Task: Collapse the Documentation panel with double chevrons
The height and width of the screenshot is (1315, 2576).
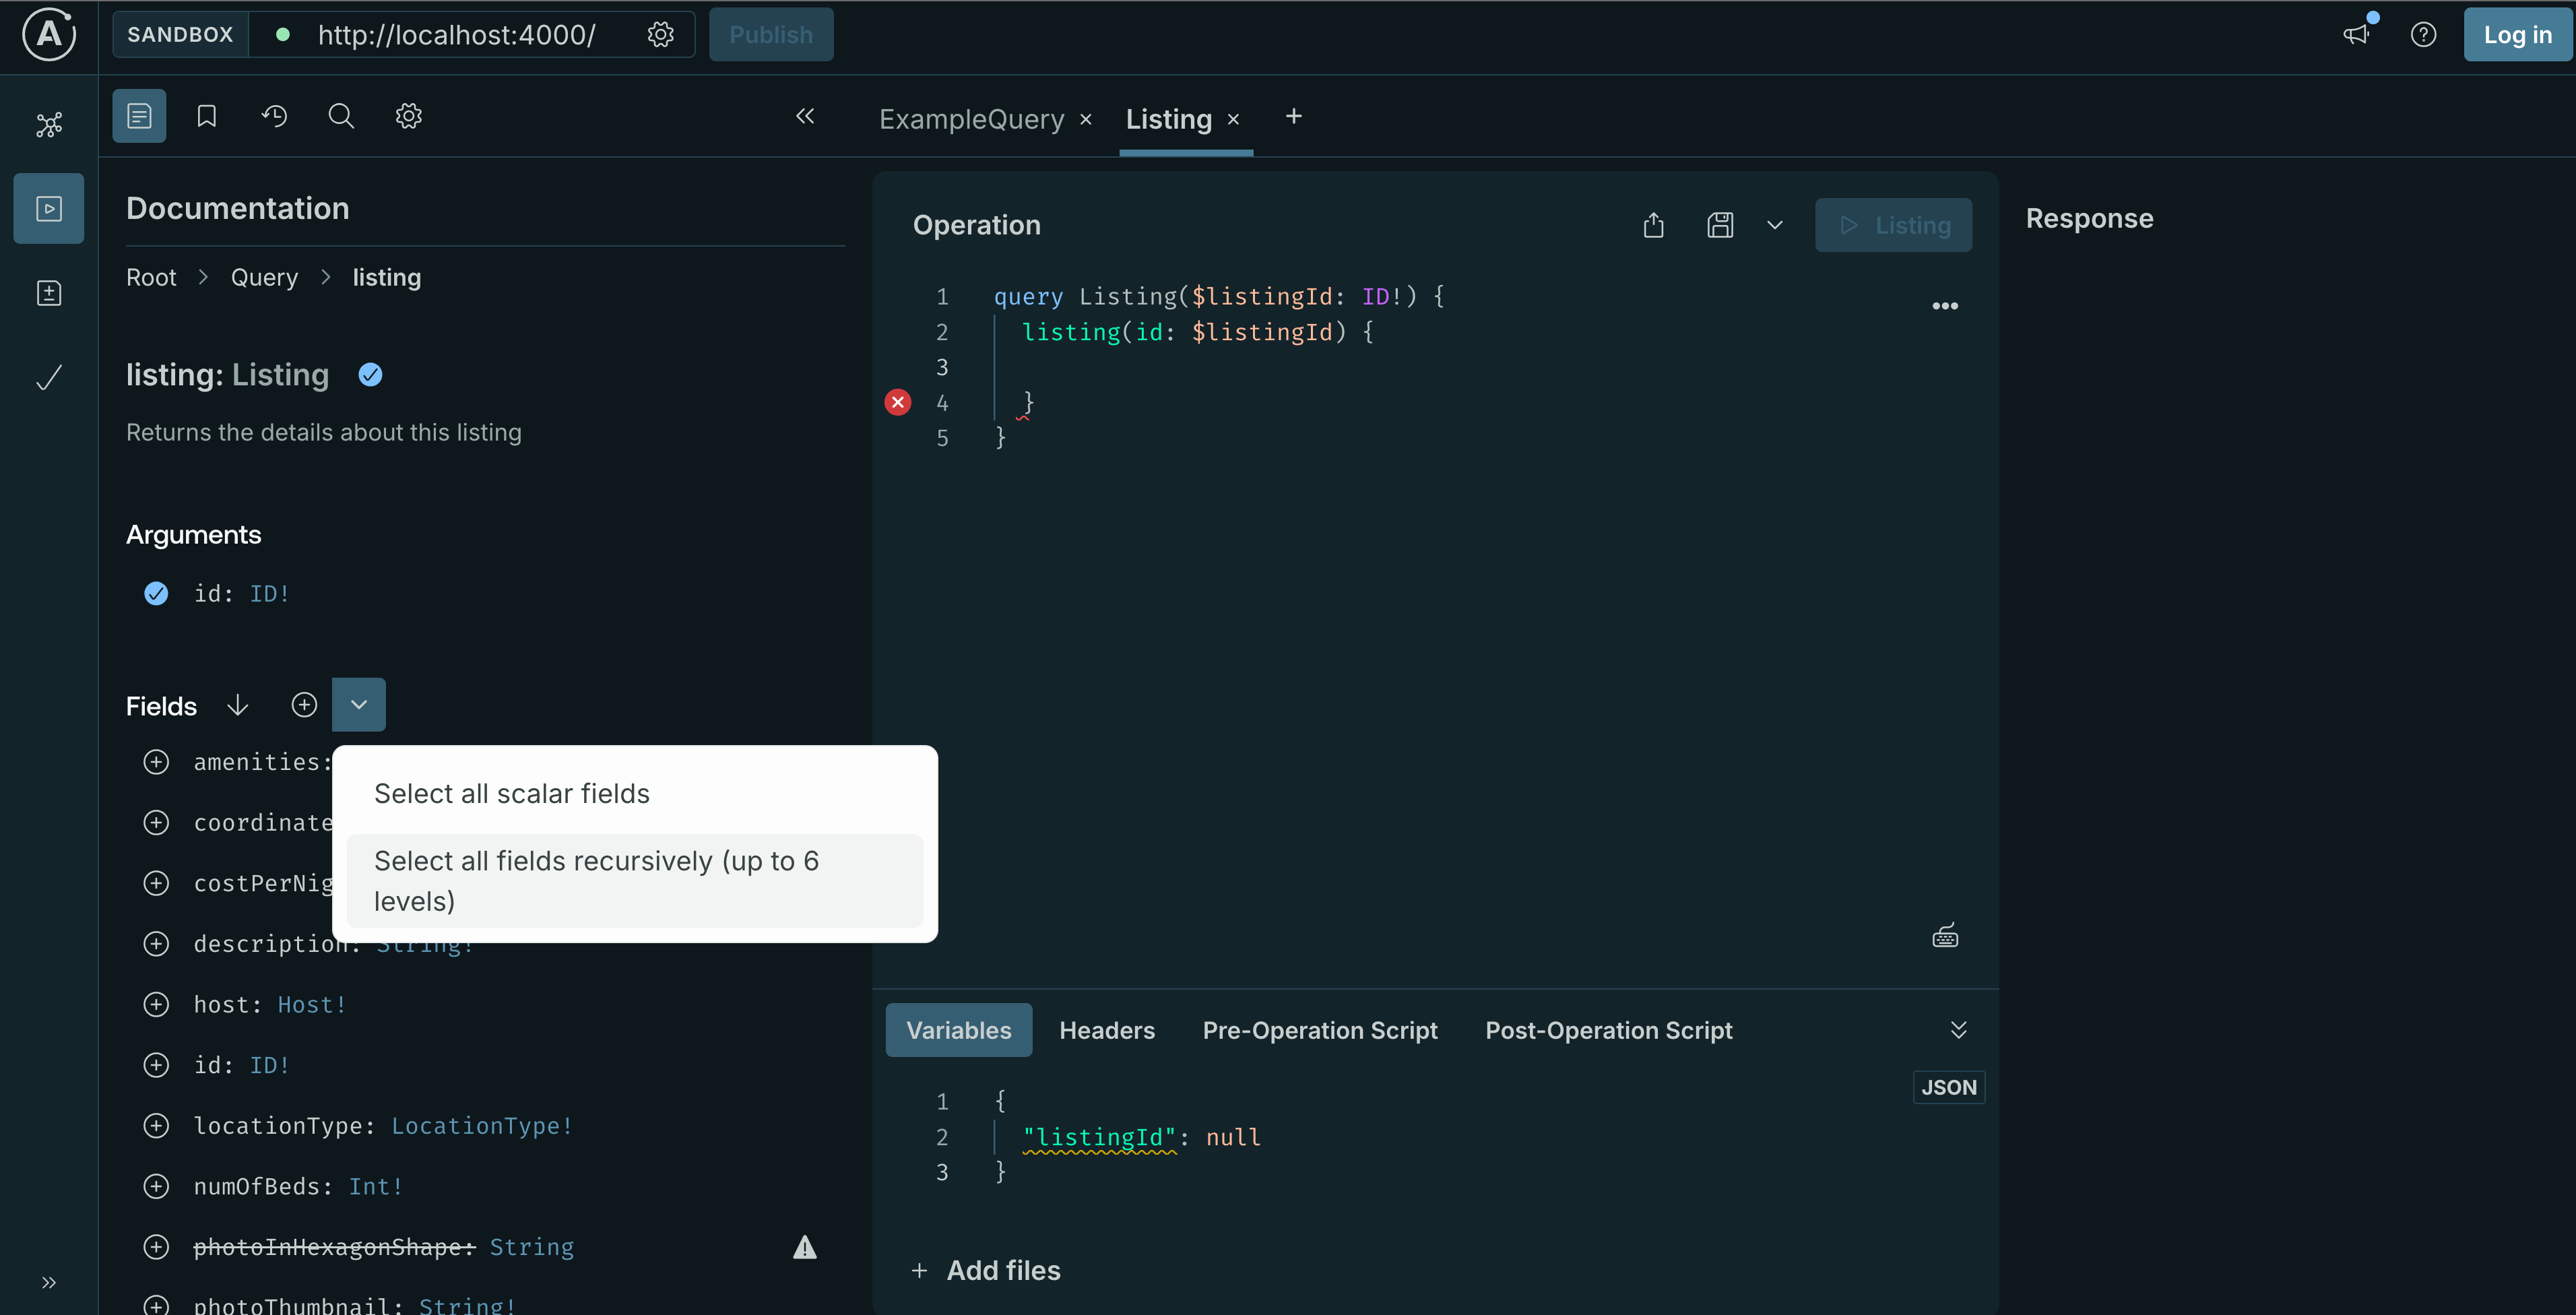Action: click(x=806, y=116)
